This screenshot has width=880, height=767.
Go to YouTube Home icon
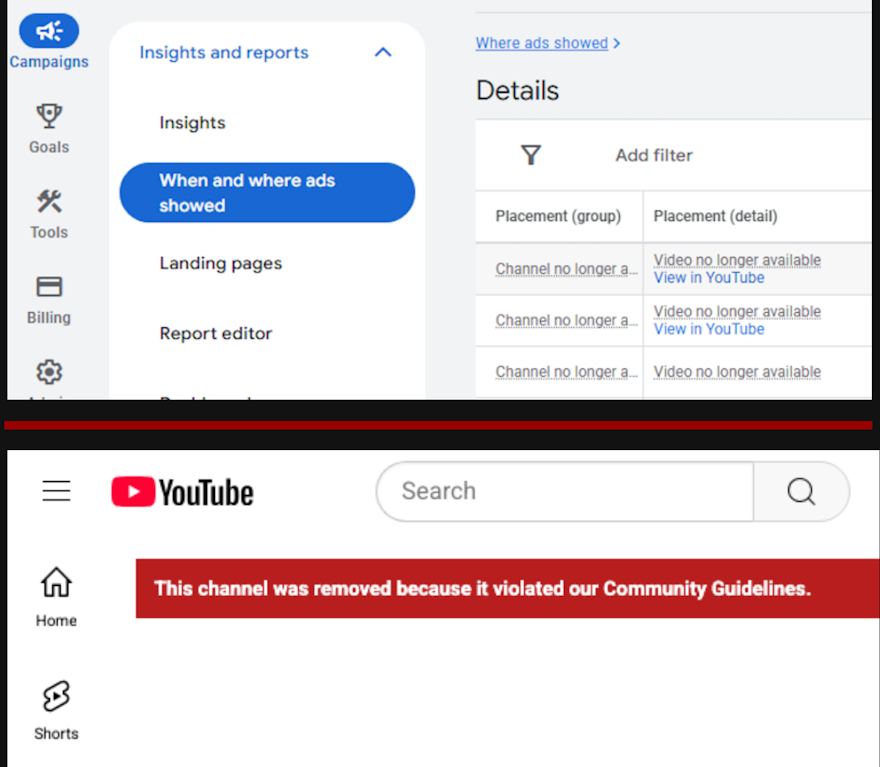click(56, 582)
